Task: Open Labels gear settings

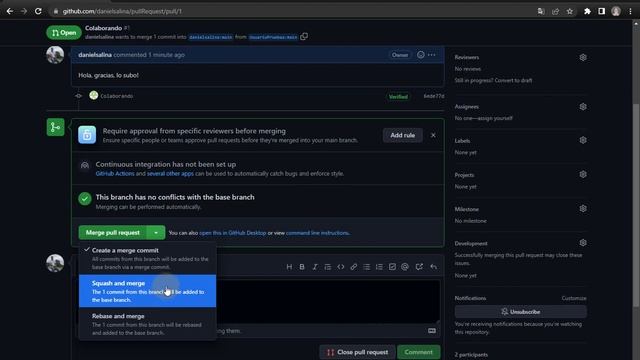Action: [x=583, y=140]
